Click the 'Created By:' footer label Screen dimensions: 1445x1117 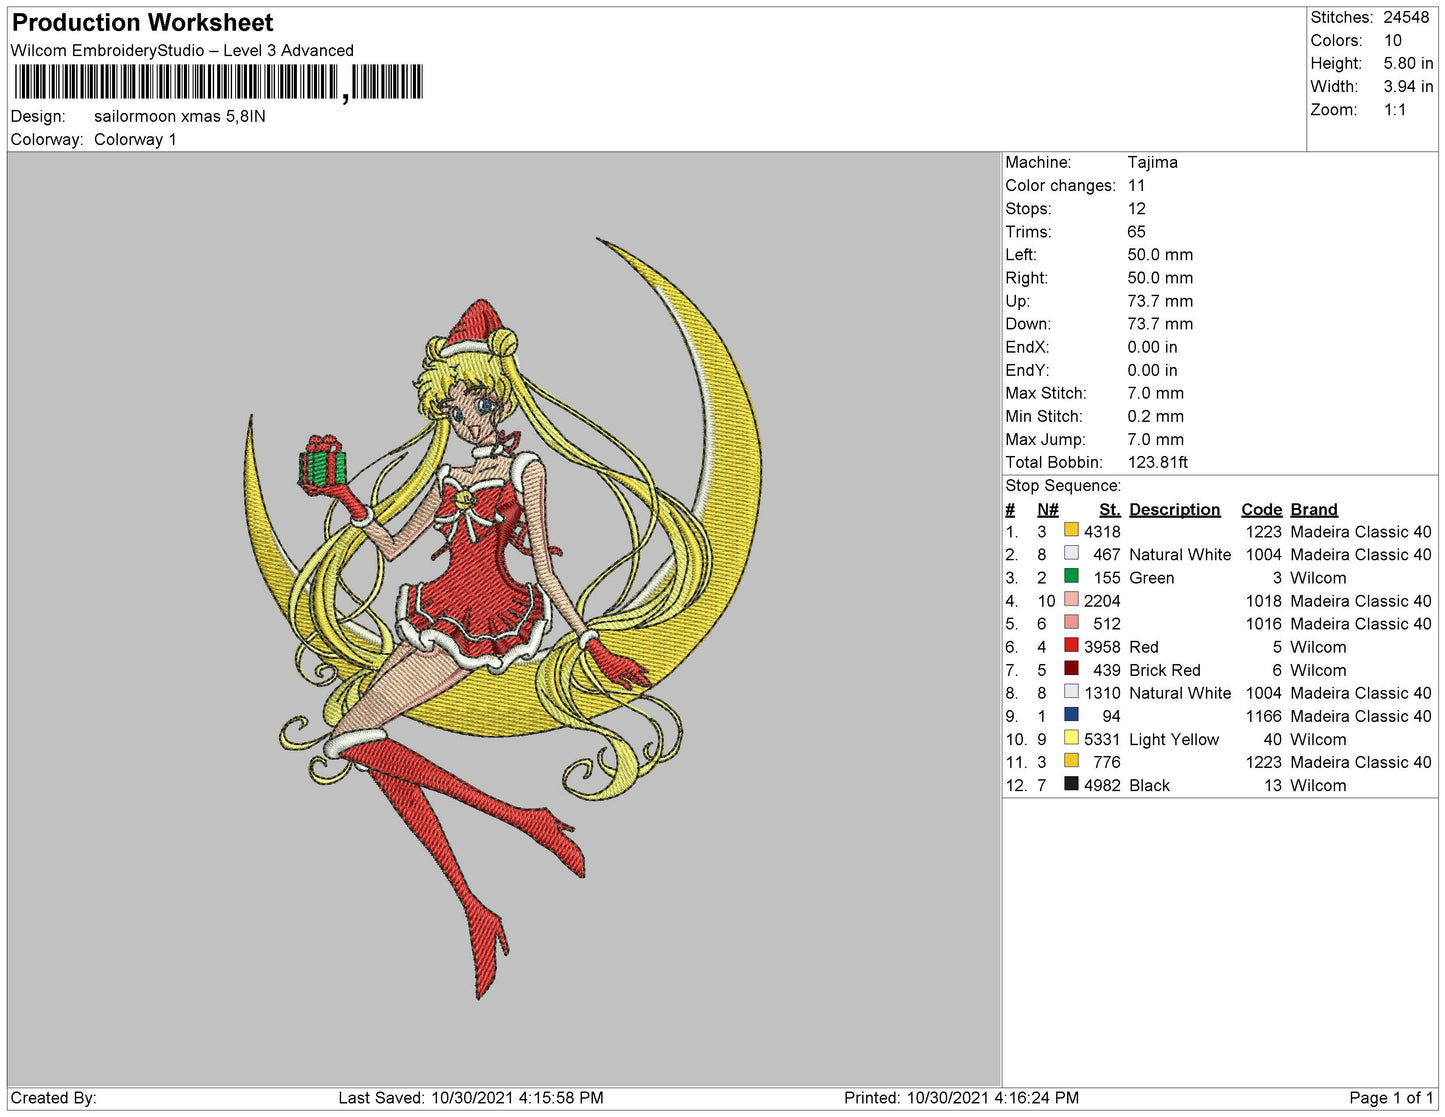coord(54,1097)
